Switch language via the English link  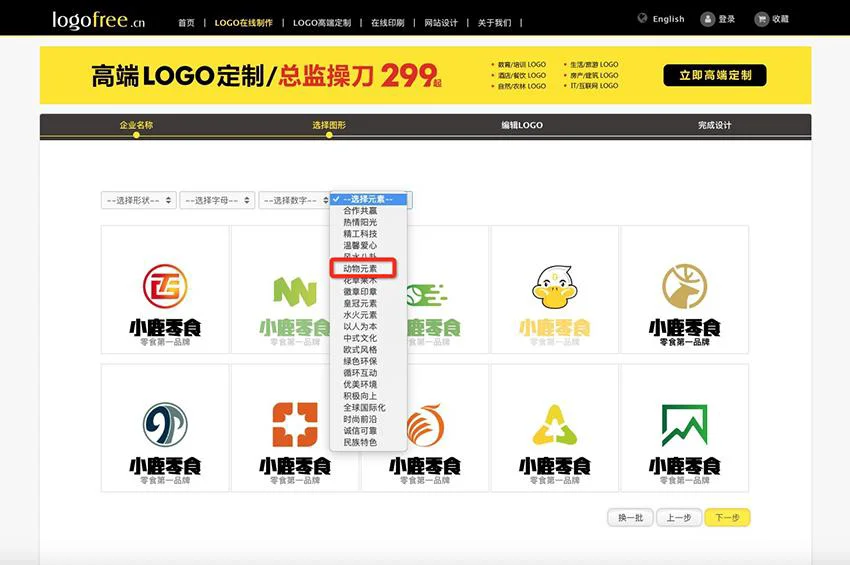point(668,19)
